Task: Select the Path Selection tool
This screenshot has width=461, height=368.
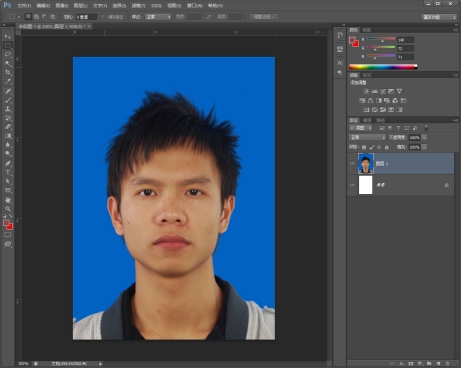Action: click(8, 182)
